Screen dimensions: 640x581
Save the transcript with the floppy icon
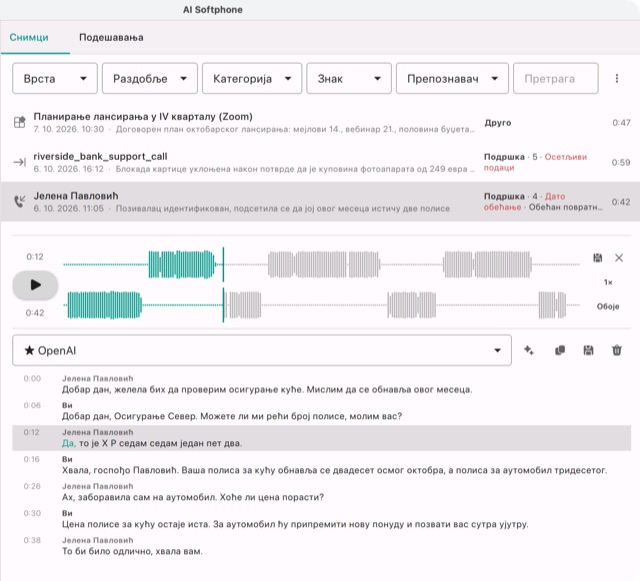pos(588,350)
